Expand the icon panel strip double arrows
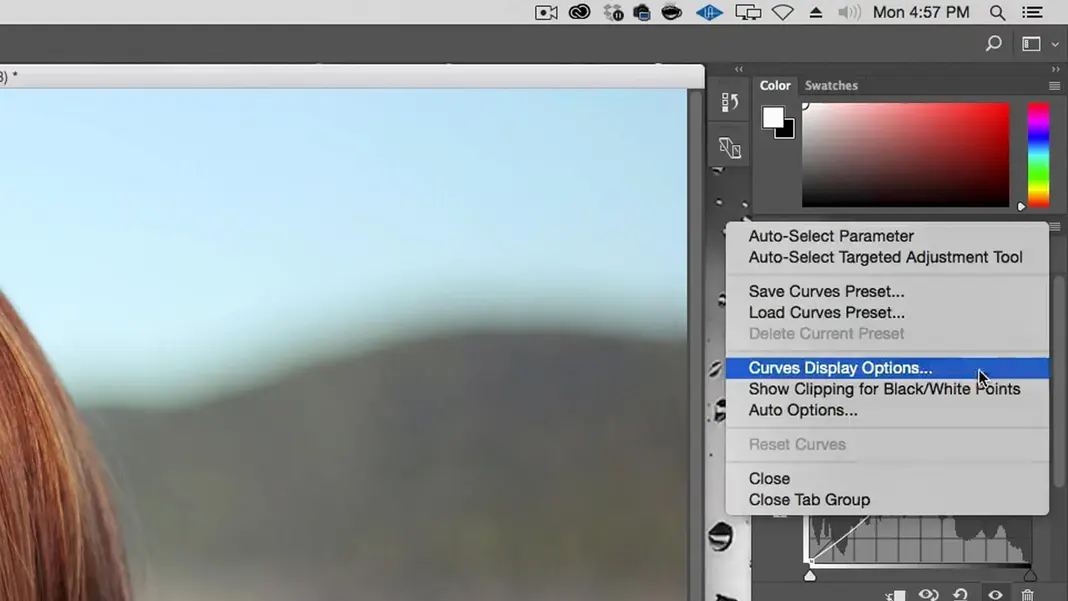The height and width of the screenshot is (601, 1068). 739,70
